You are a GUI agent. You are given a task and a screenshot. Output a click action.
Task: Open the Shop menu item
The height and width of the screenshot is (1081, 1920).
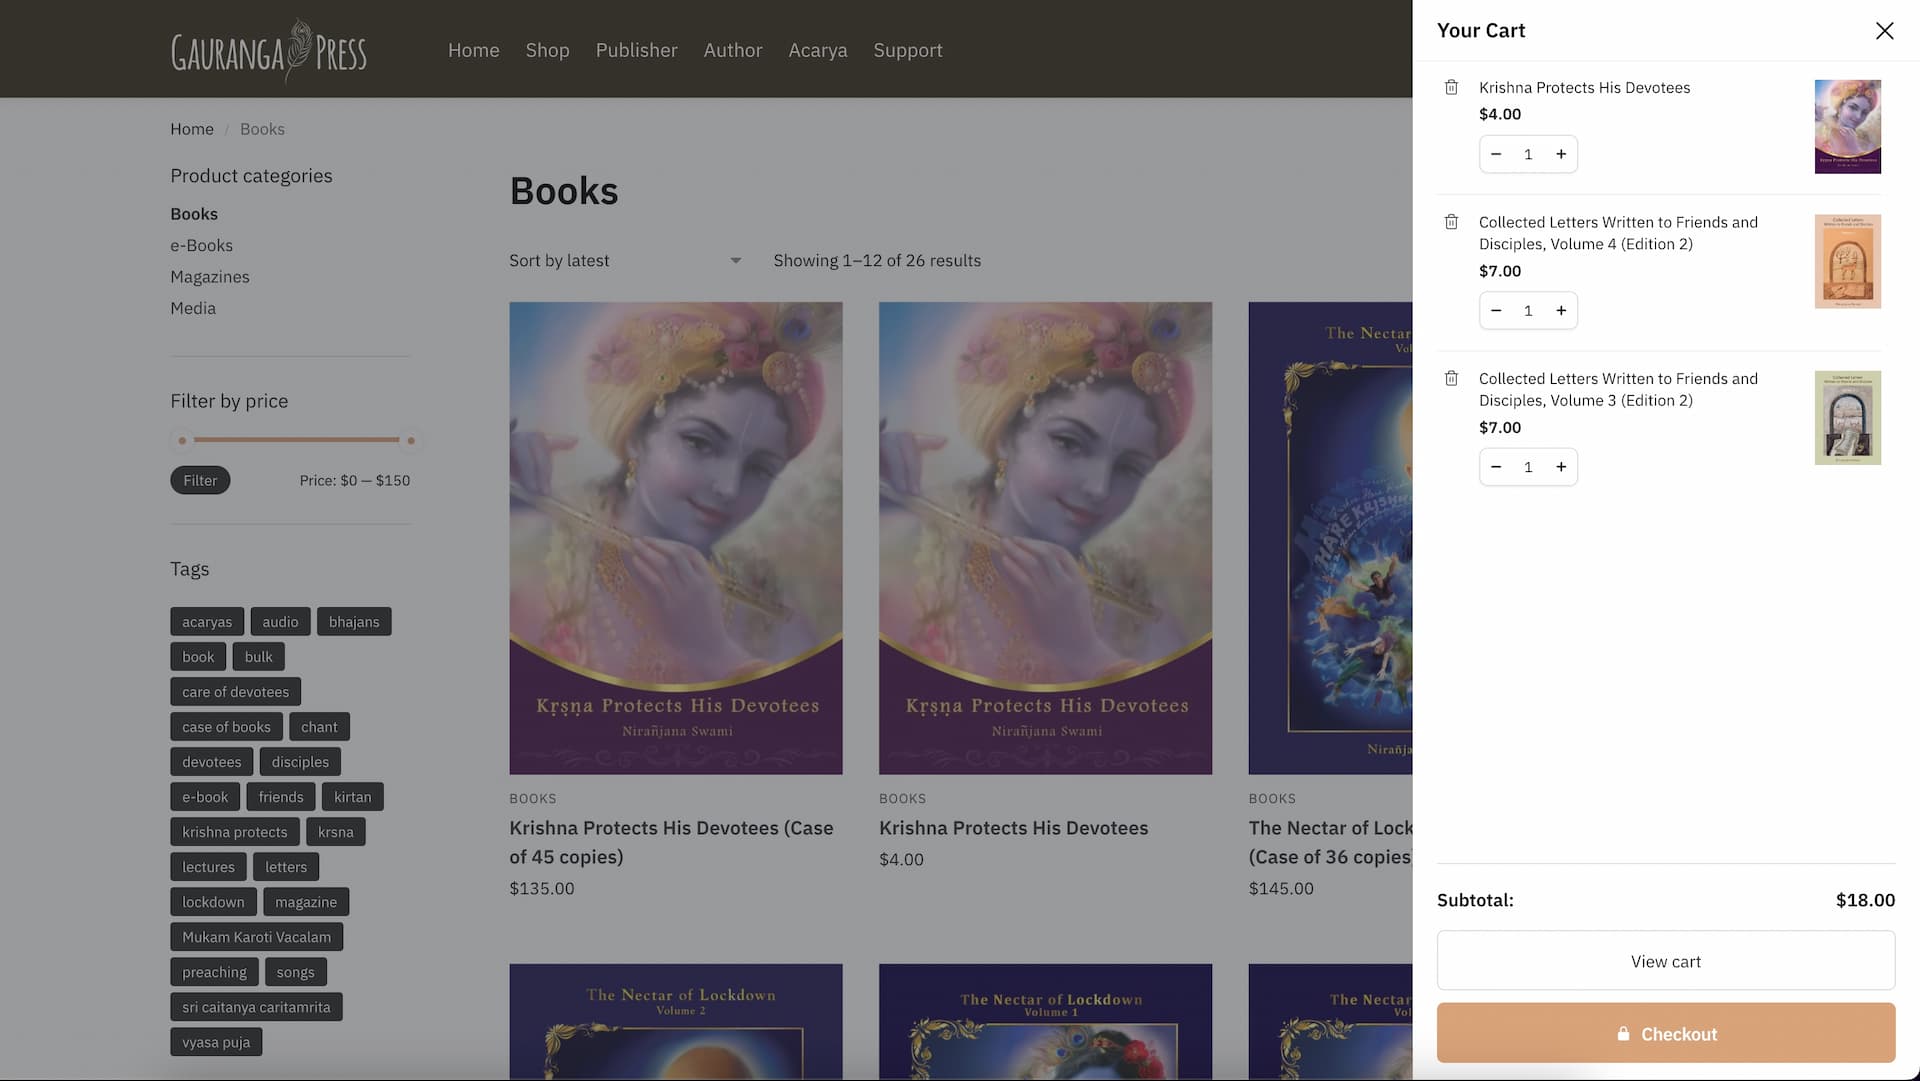547,50
